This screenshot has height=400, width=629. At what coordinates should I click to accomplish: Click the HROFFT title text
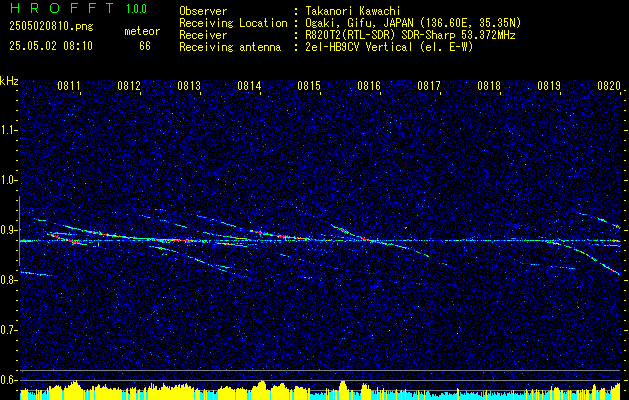coord(62,8)
